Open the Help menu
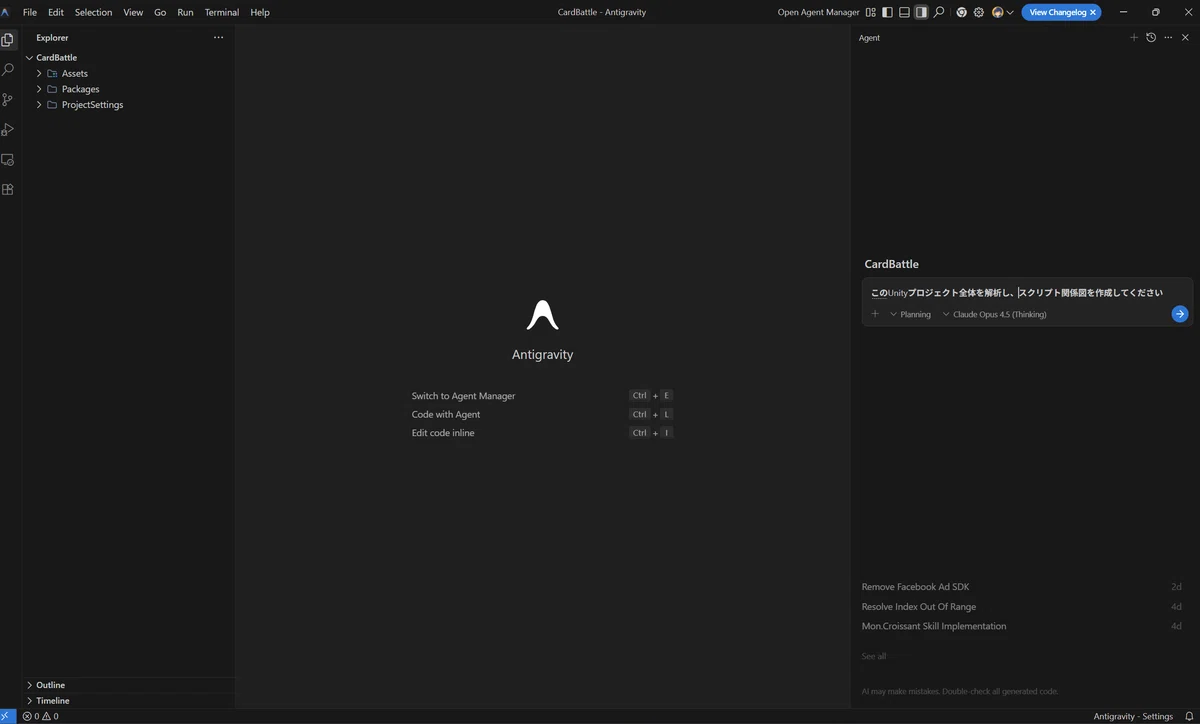 [x=260, y=12]
